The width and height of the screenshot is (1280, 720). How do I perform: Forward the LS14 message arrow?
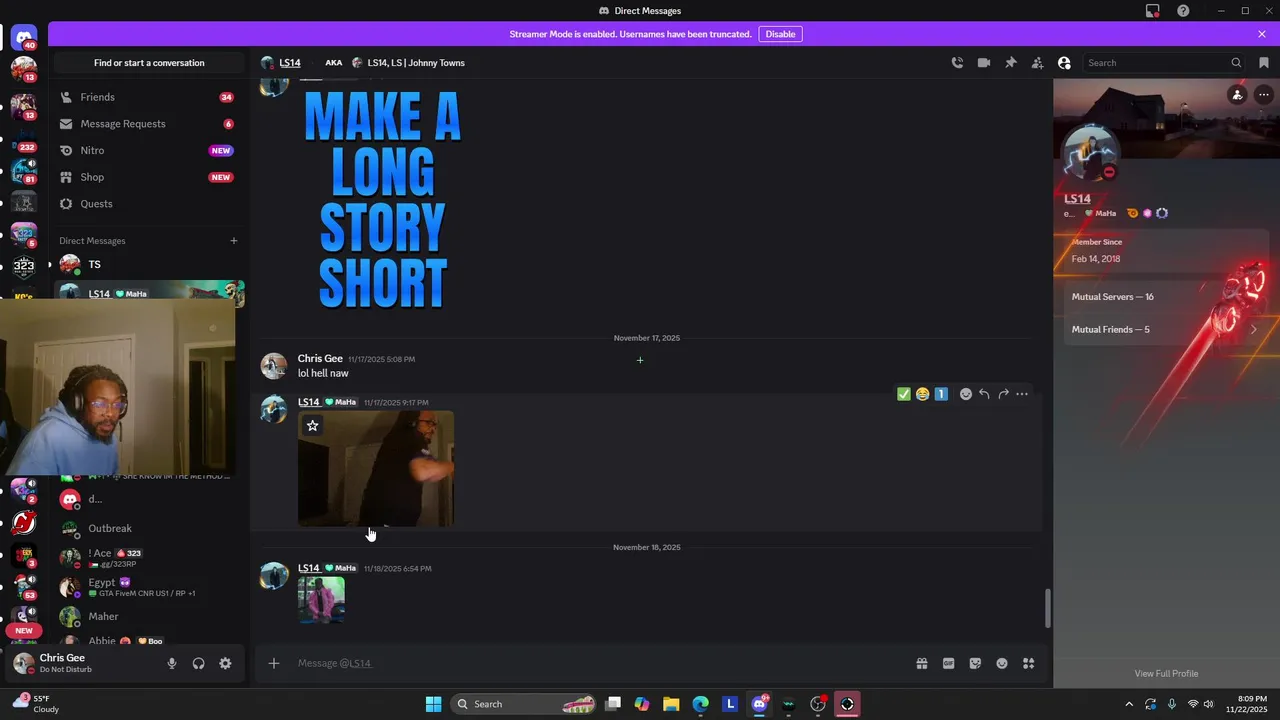1003,394
